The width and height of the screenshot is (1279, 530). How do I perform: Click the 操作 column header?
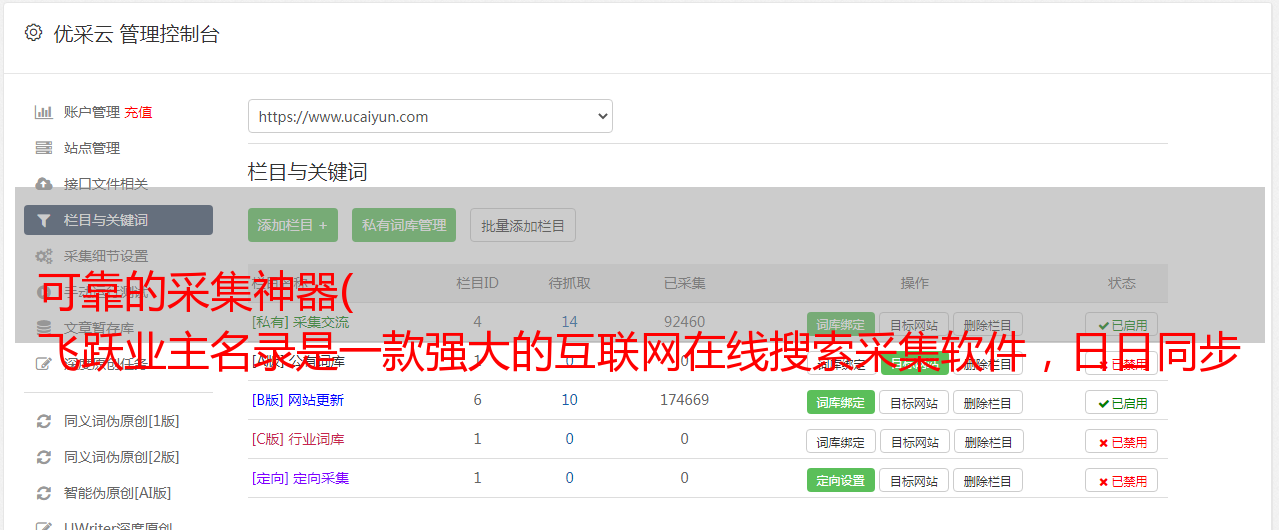tap(915, 283)
